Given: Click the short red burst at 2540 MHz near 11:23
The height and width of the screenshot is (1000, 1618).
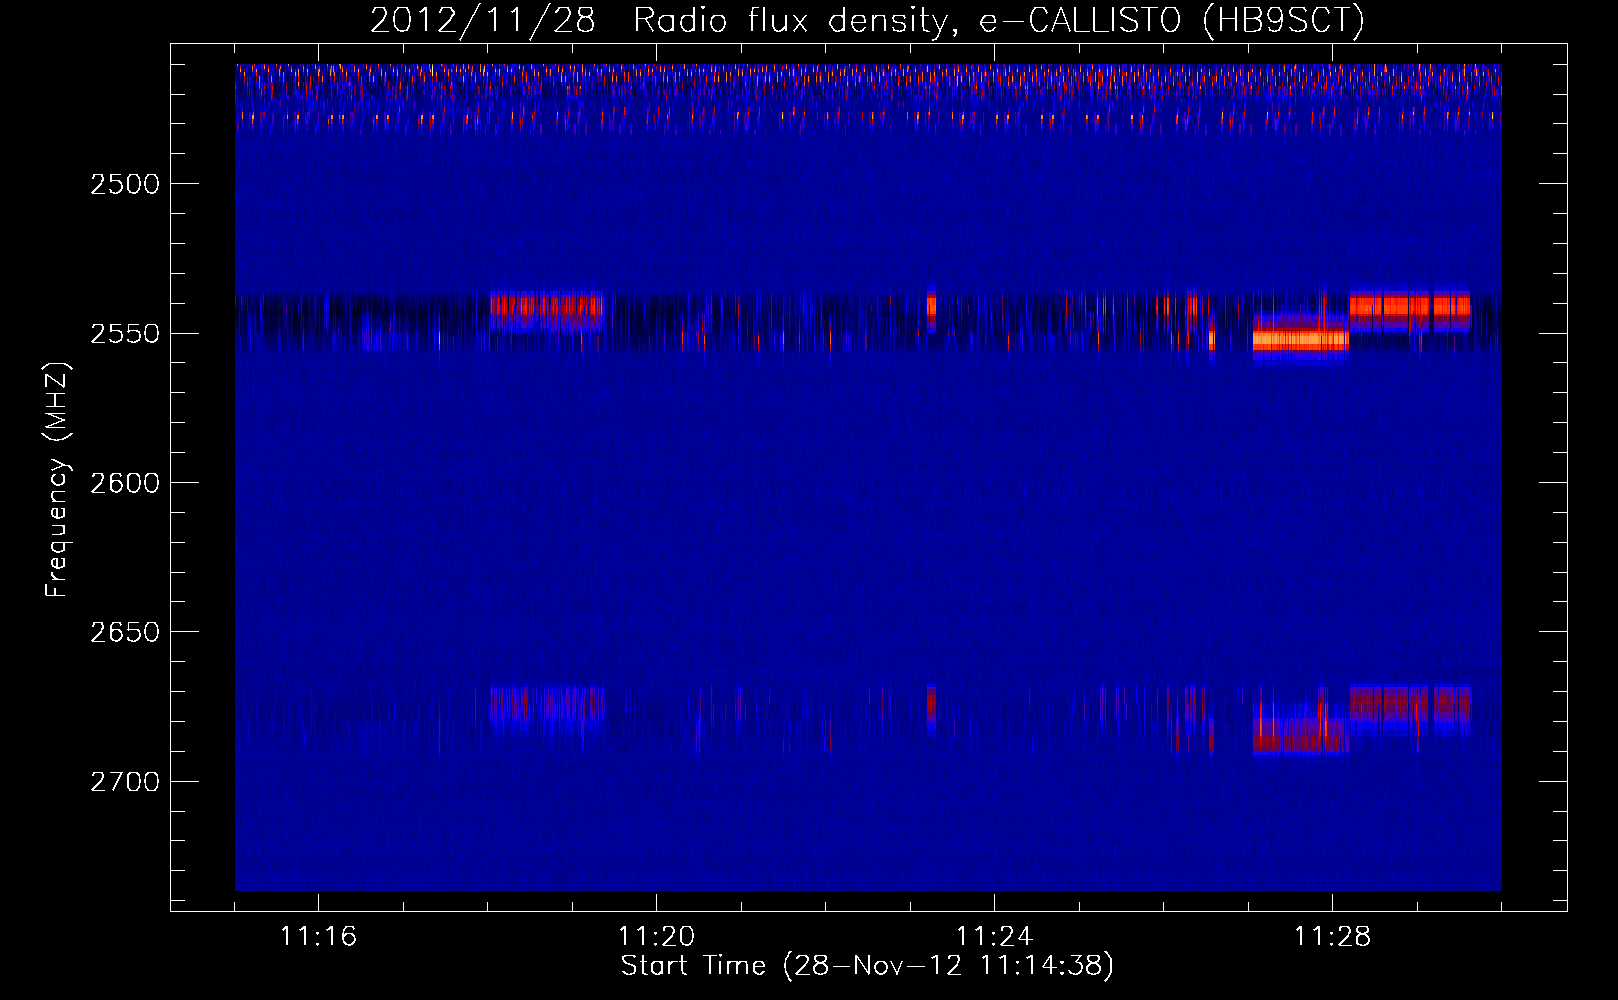Looking at the screenshot, I should point(931,305).
